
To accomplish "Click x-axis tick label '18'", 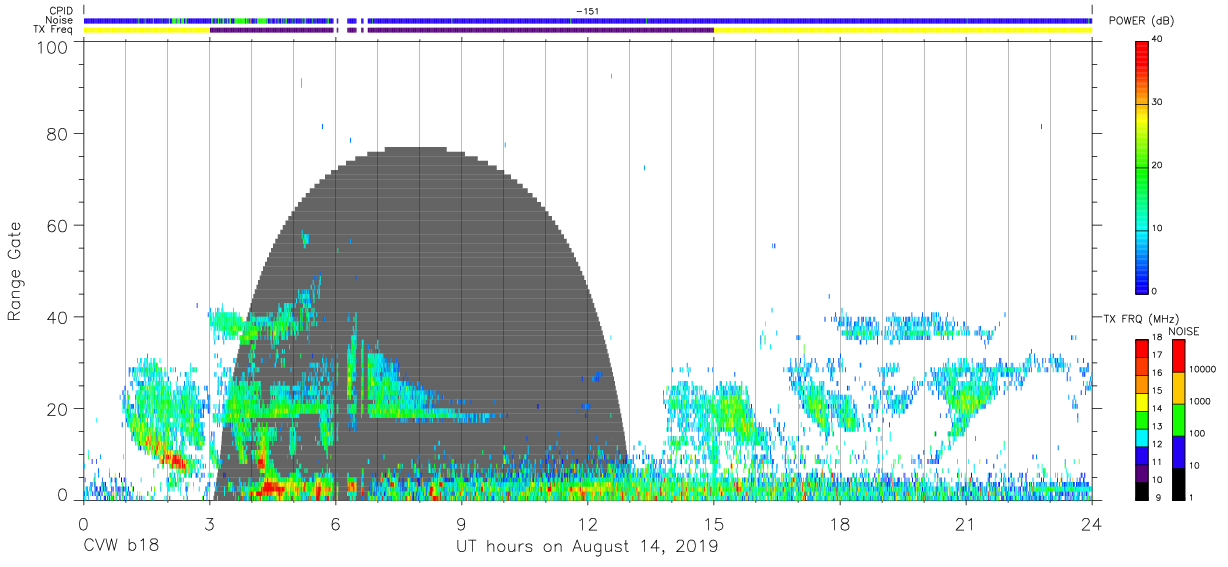I will tap(839, 525).
